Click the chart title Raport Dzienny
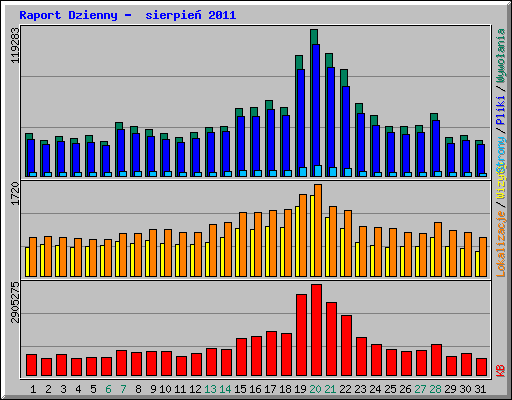This screenshot has height=400, width=512. pos(68,15)
